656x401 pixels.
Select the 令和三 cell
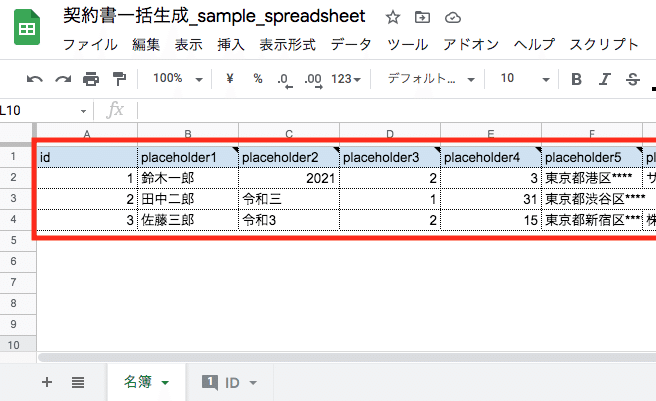289,199
